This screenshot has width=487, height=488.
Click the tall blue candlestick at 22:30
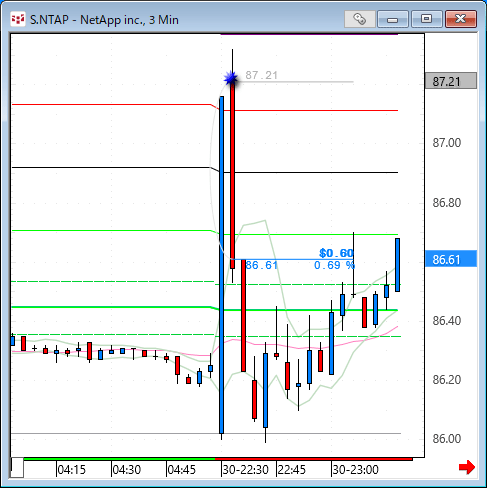click(221, 265)
